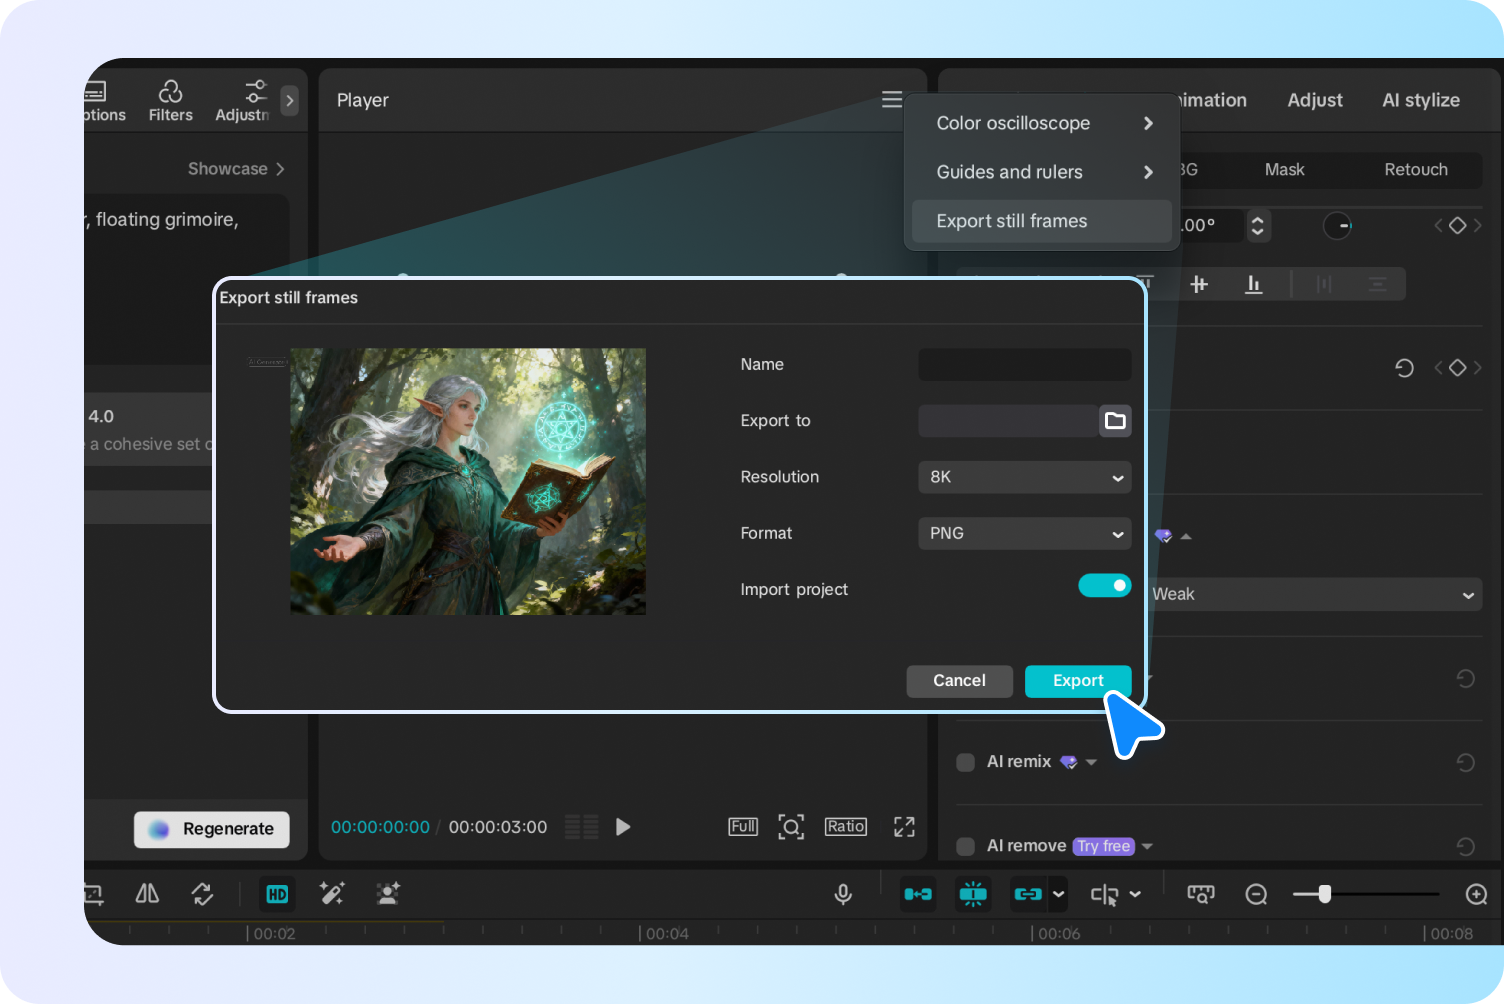
Task: Check the AI remove checkbox
Action: (x=965, y=846)
